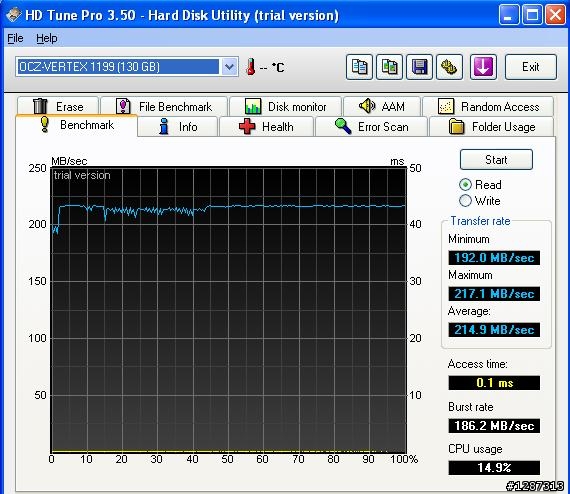This screenshot has width=570, height=494.
Task: Switch to the Error Scan tab
Action: (371, 126)
